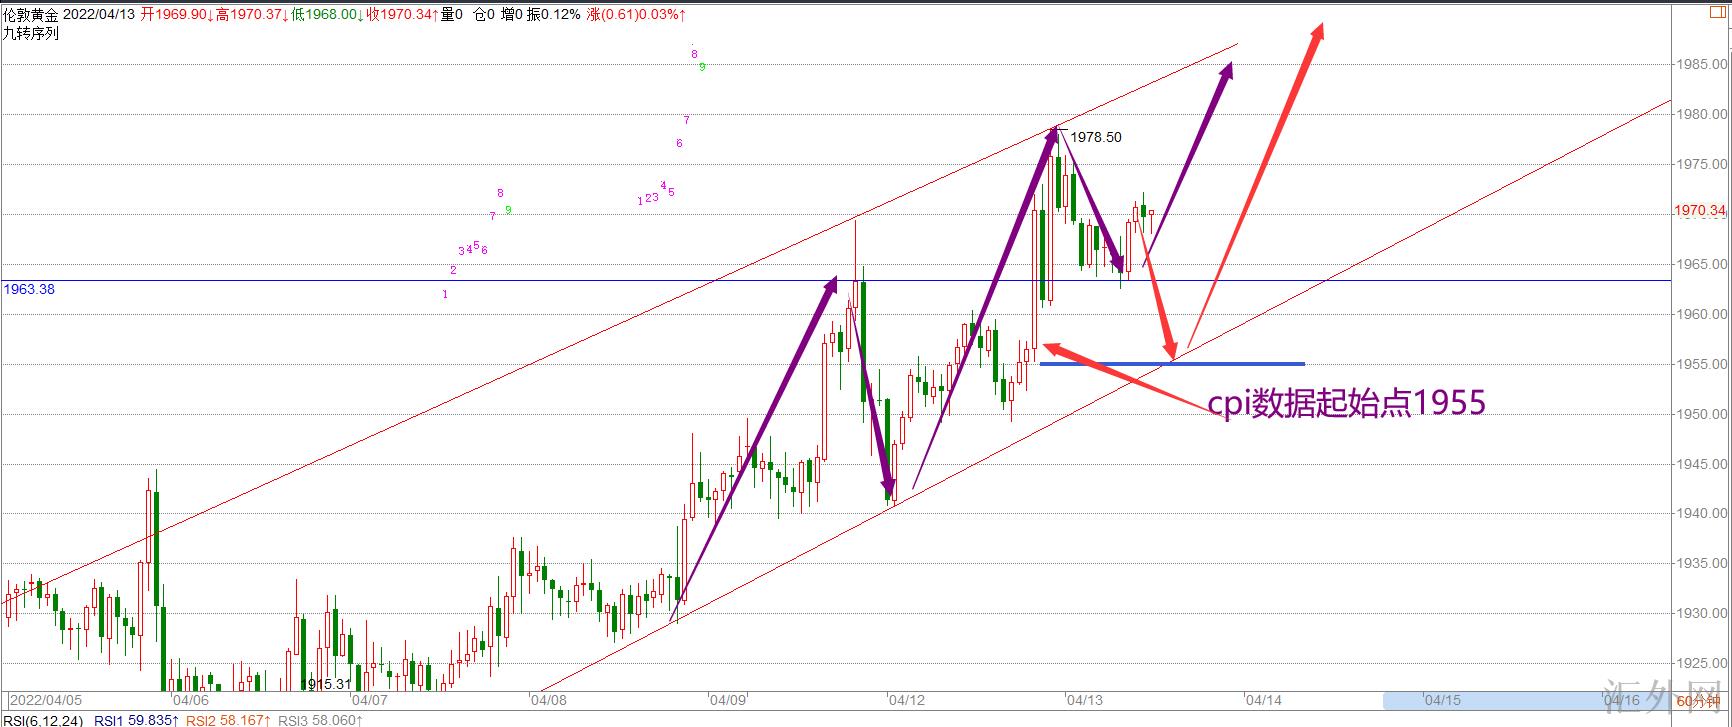The width and height of the screenshot is (1732, 727).
Task: Click the 2022/04/05 start date label
Action: [45, 701]
